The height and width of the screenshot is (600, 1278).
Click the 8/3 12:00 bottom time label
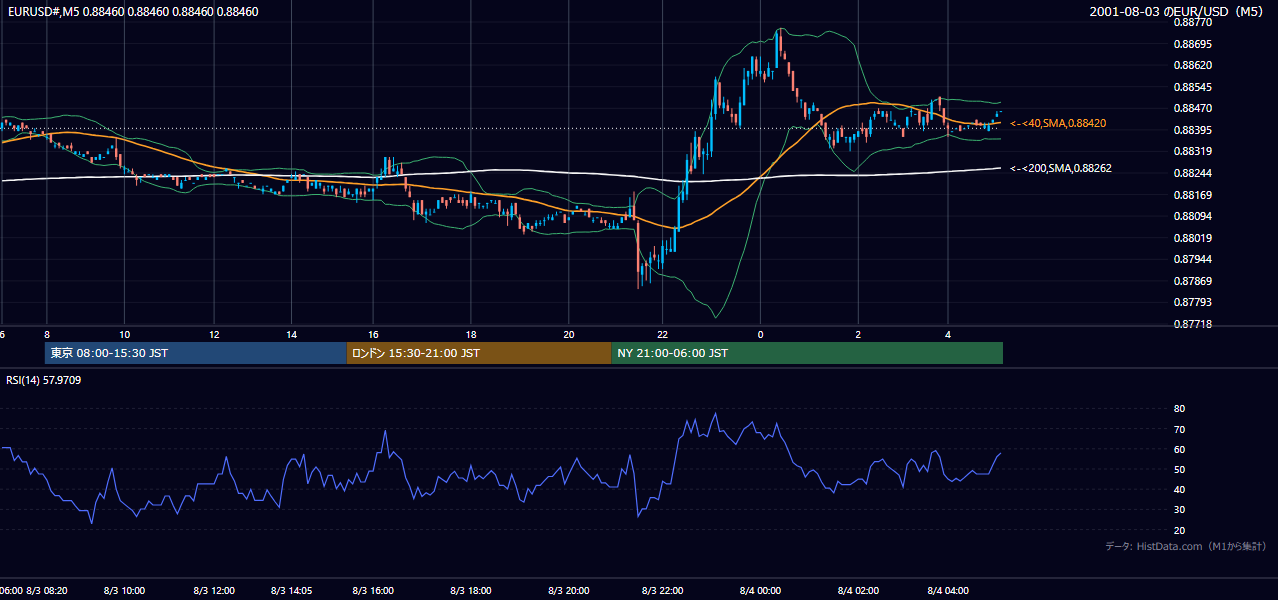214,591
